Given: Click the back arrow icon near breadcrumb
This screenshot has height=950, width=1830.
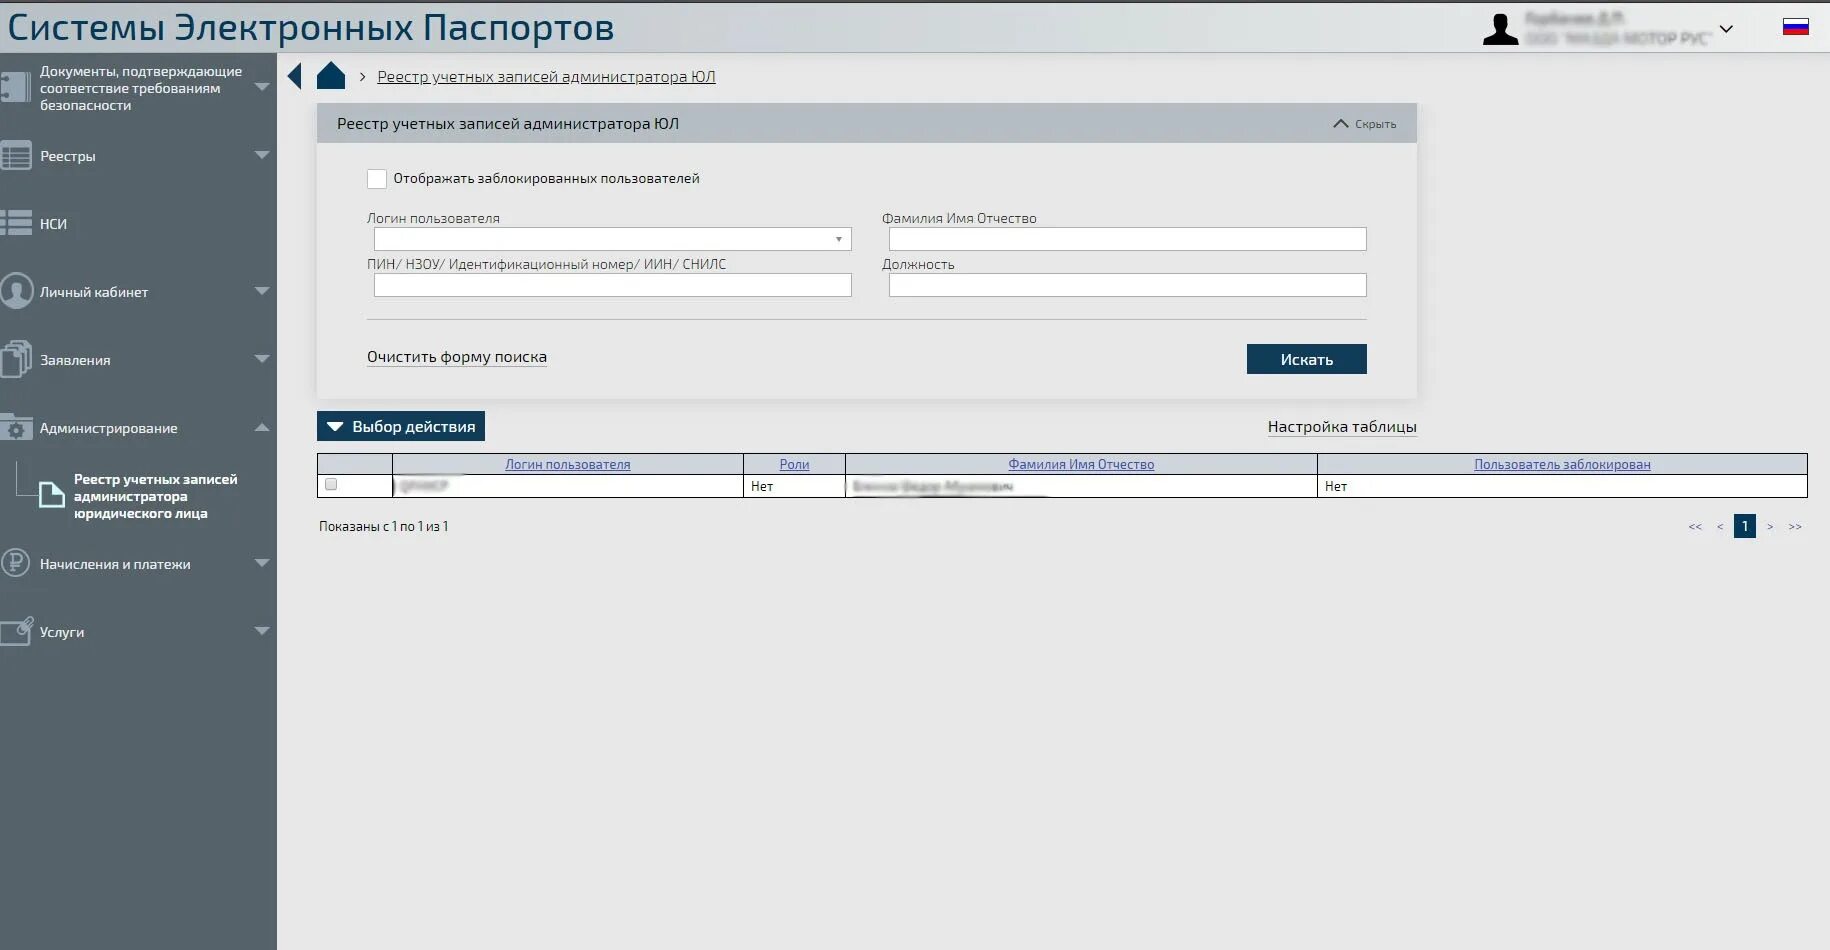Looking at the screenshot, I should click(295, 76).
